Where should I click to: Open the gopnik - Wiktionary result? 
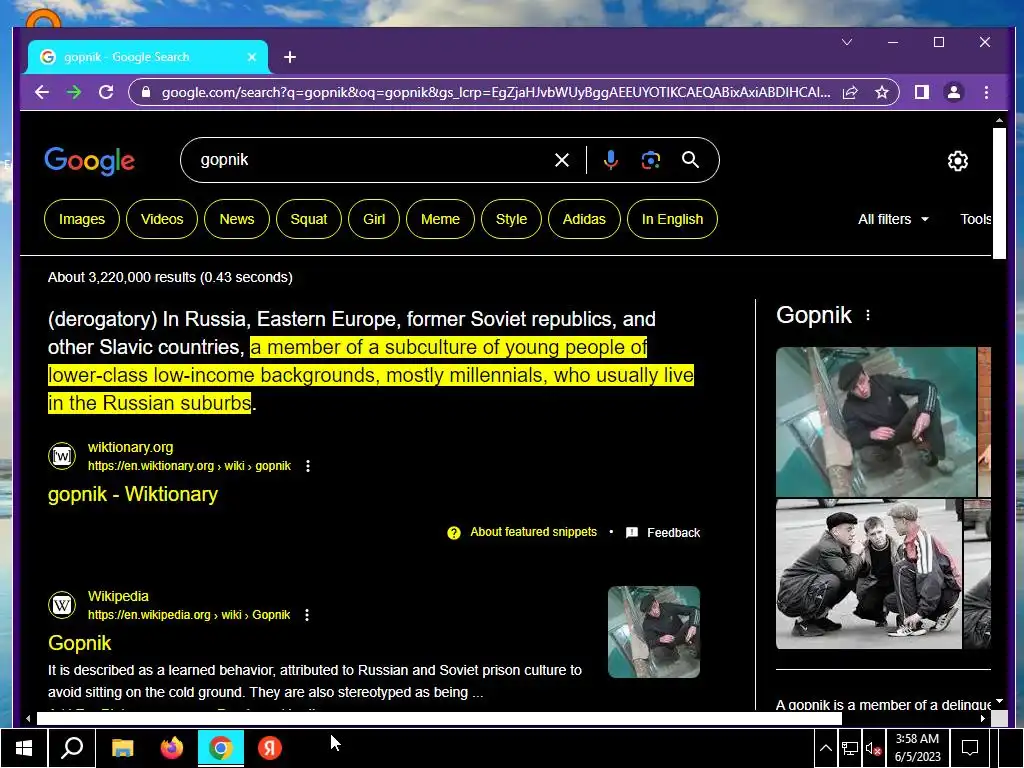[x=133, y=494]
